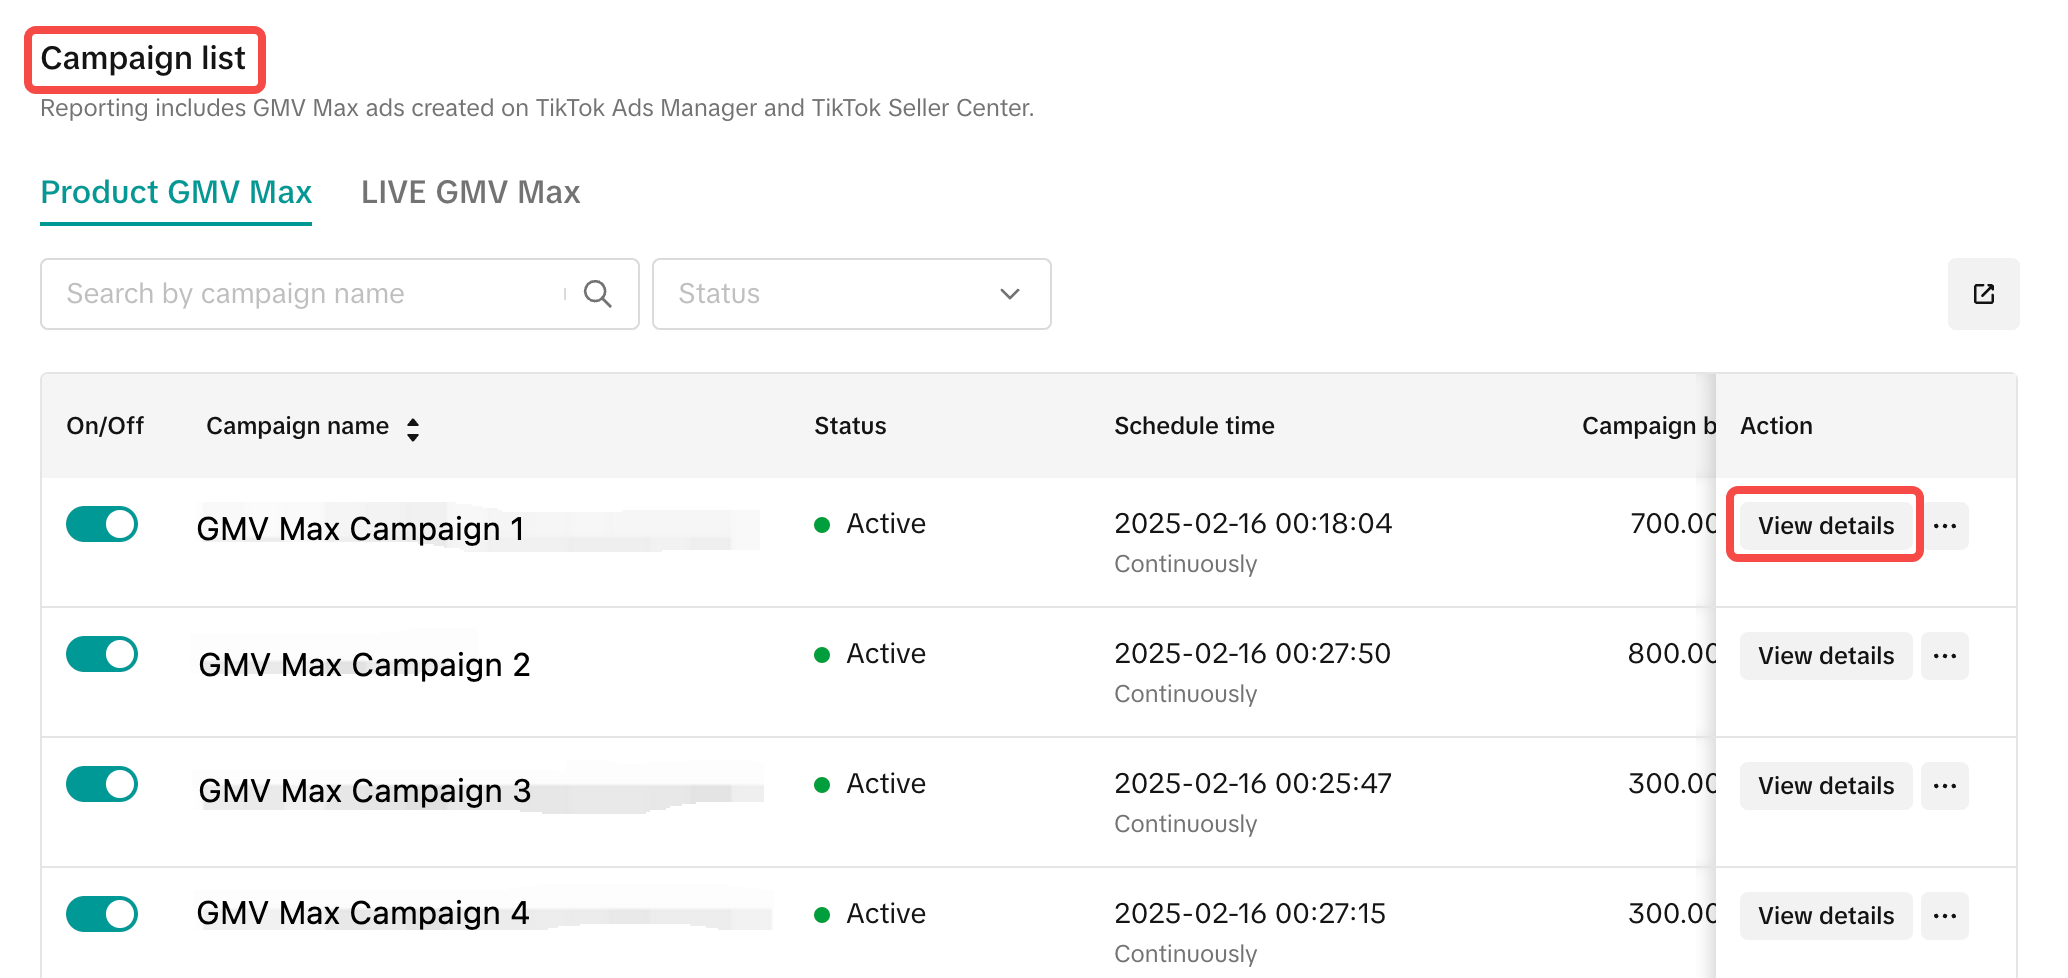Image resolution: width=2068 pixels, height=978 pixels.
Task: Turn off GMV Max Campaign 3
Action: [102, 784]
